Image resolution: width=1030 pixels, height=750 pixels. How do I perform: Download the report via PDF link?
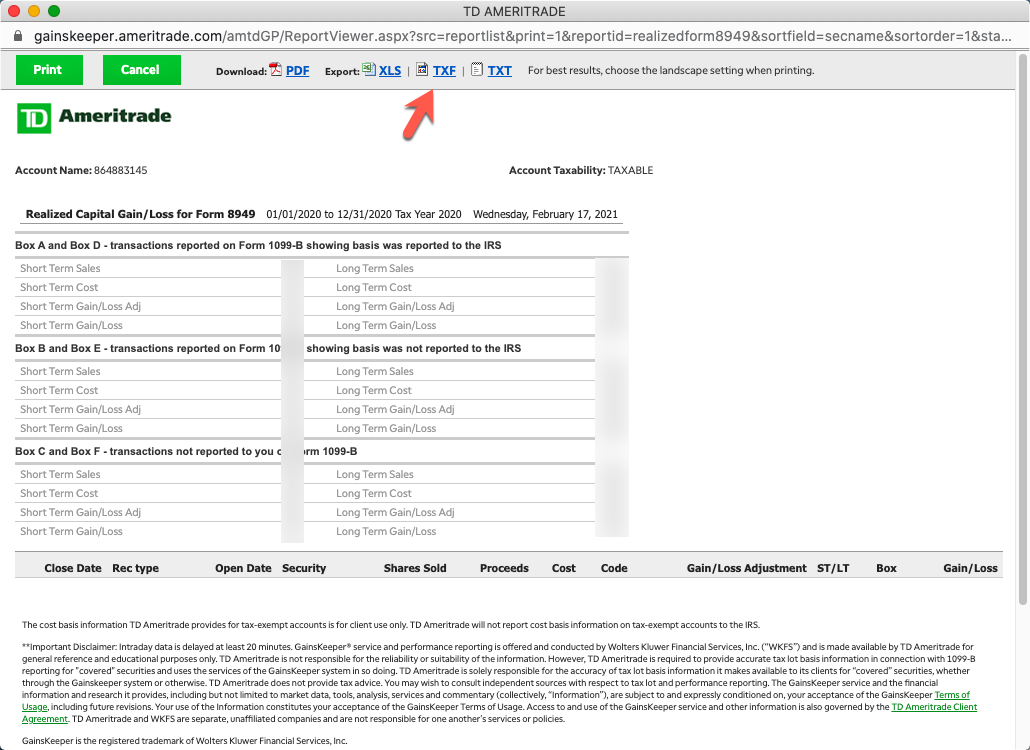point(297,71)
